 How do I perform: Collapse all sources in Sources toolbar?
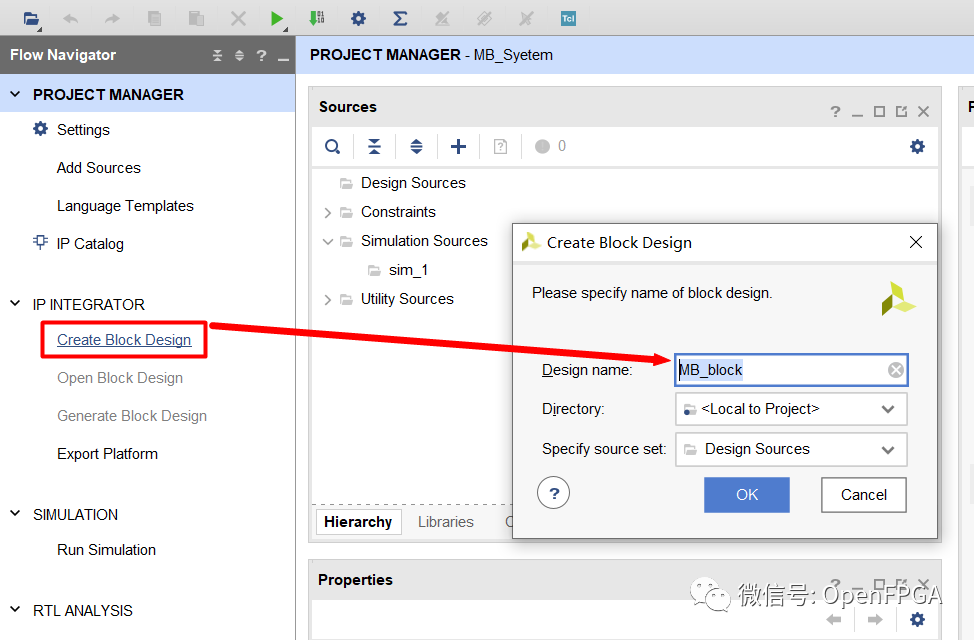374,147
